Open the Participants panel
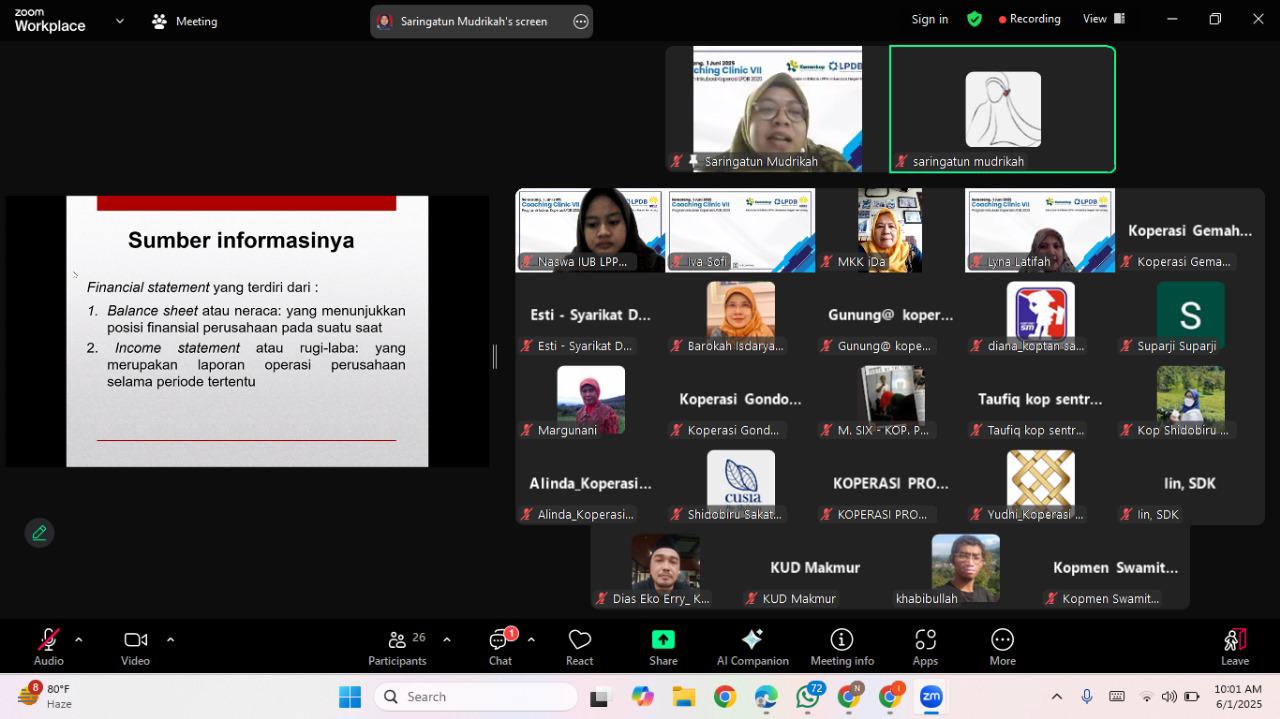Screen dimensions: 1280x719 (397, 647)
